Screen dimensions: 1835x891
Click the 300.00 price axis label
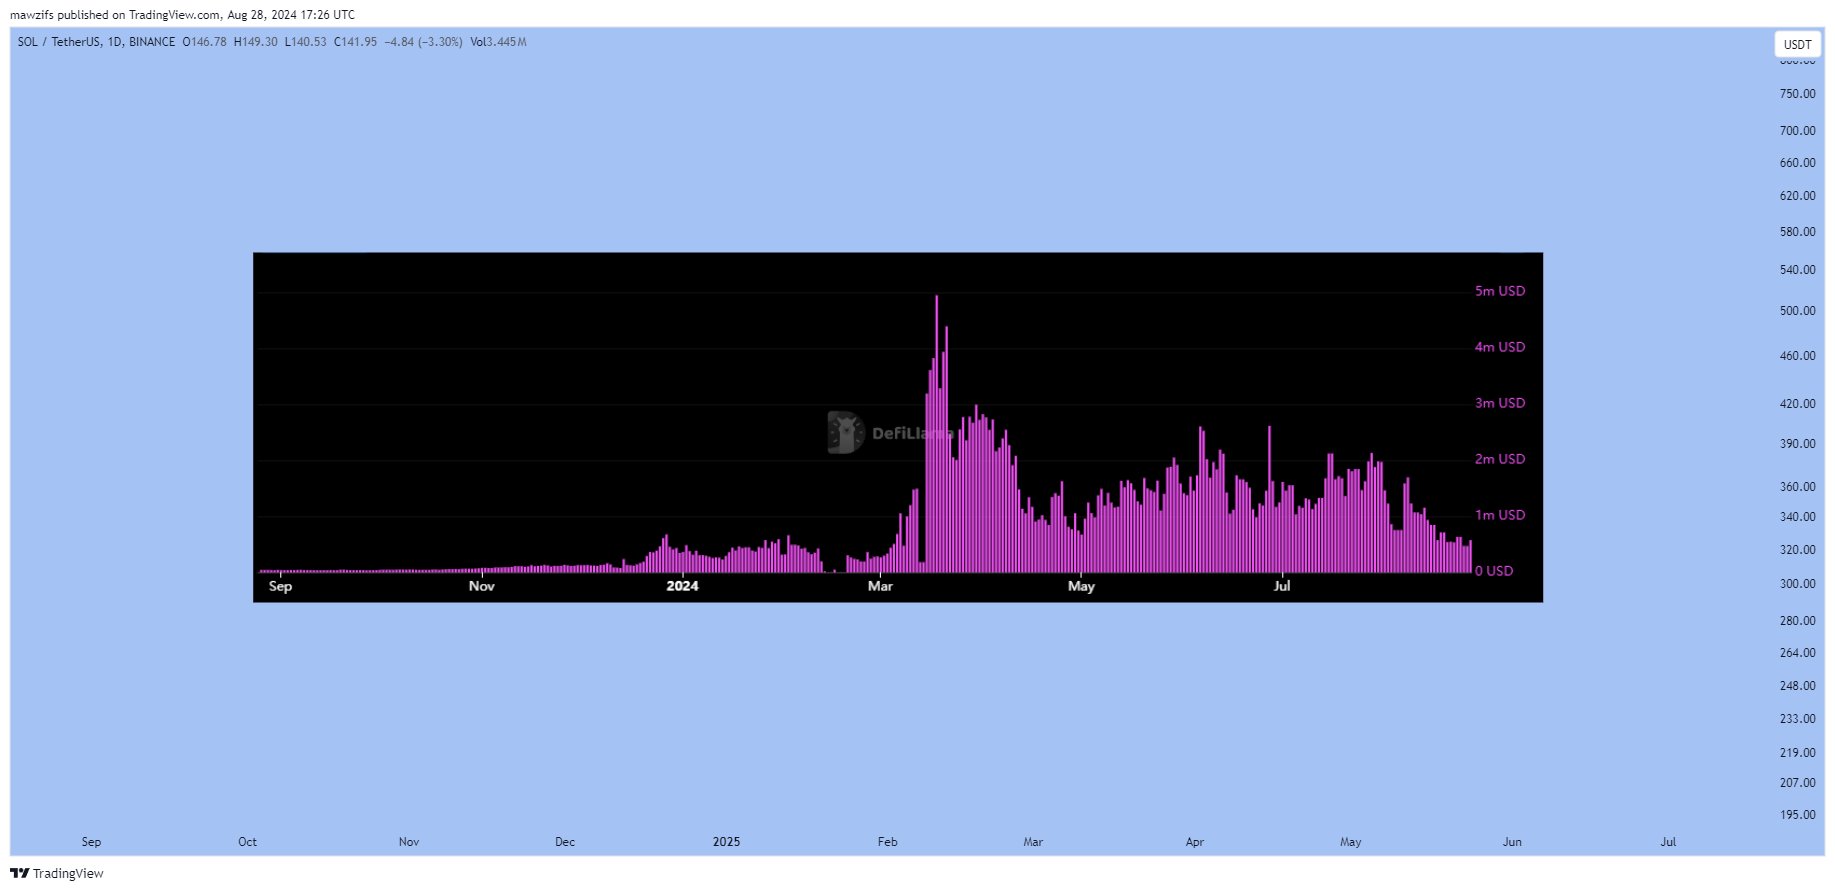pyautogui.click(x=1797, y=584)
